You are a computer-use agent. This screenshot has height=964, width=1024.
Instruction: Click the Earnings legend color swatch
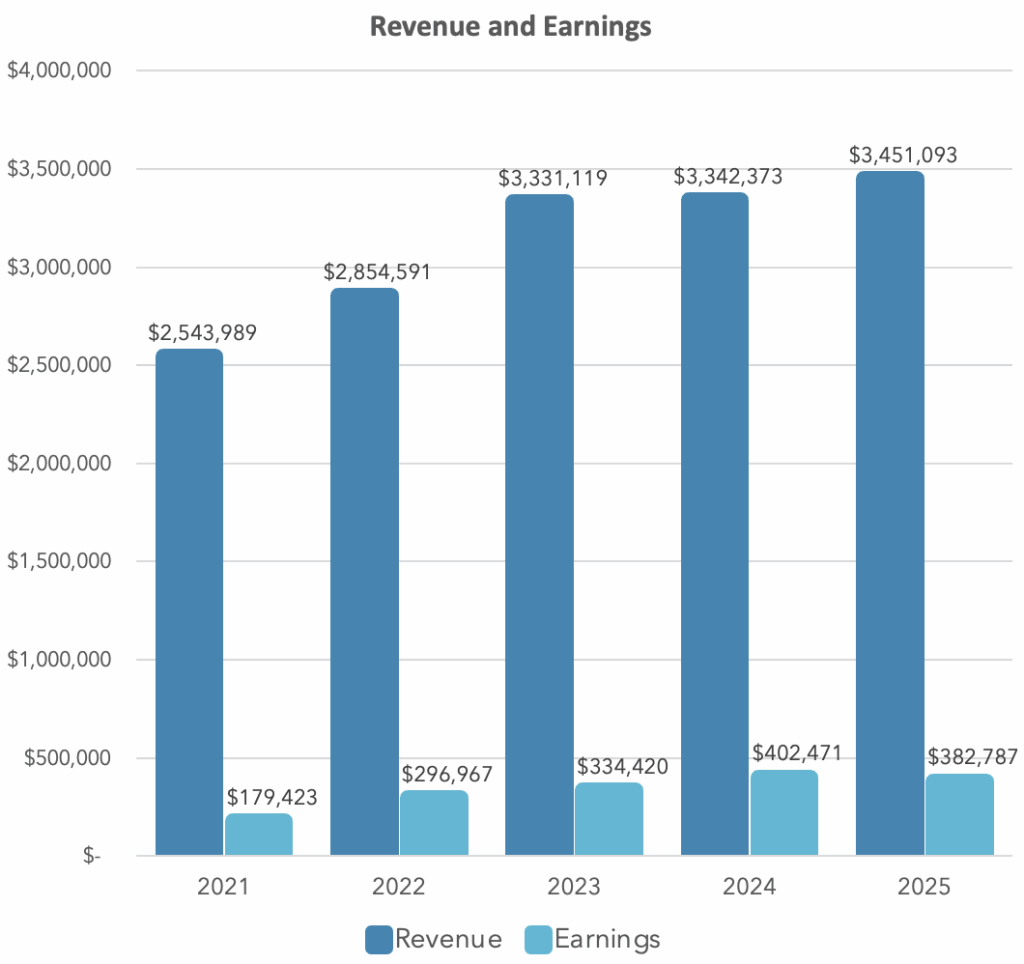point(538,939)
